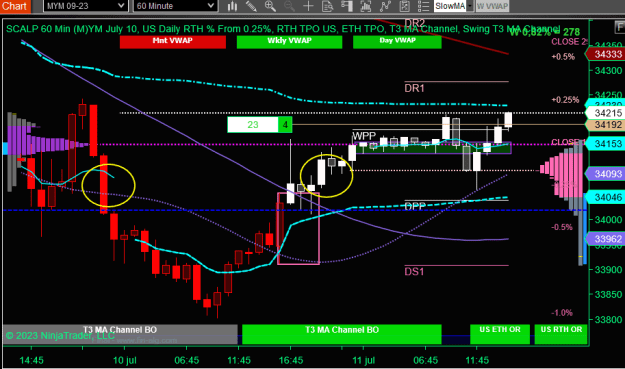This screenshot has height=369, width=625.
Task: Click the 34000 price axis label
Action: pos(608,220)
